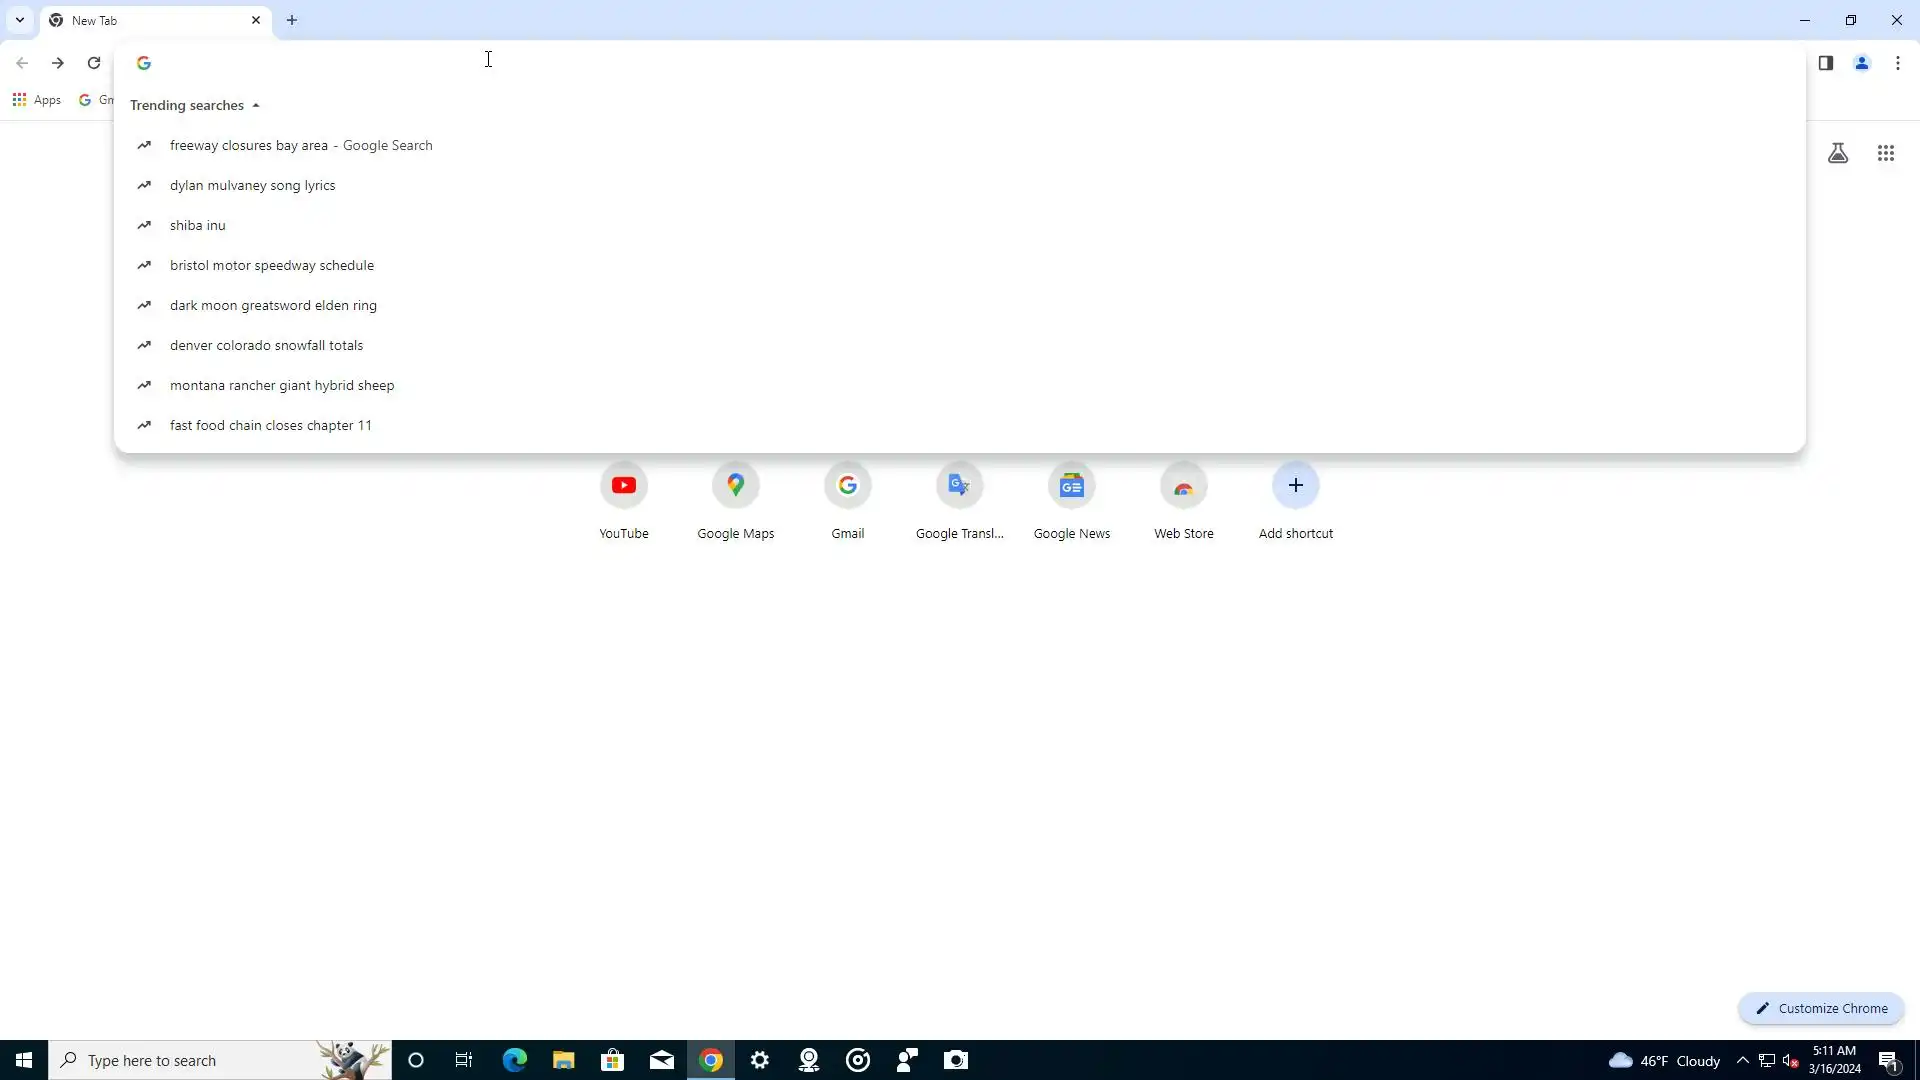Open the YouTube shortcut
The width and height of the screenshot is (1920, 1080).
tap(624, 486)
